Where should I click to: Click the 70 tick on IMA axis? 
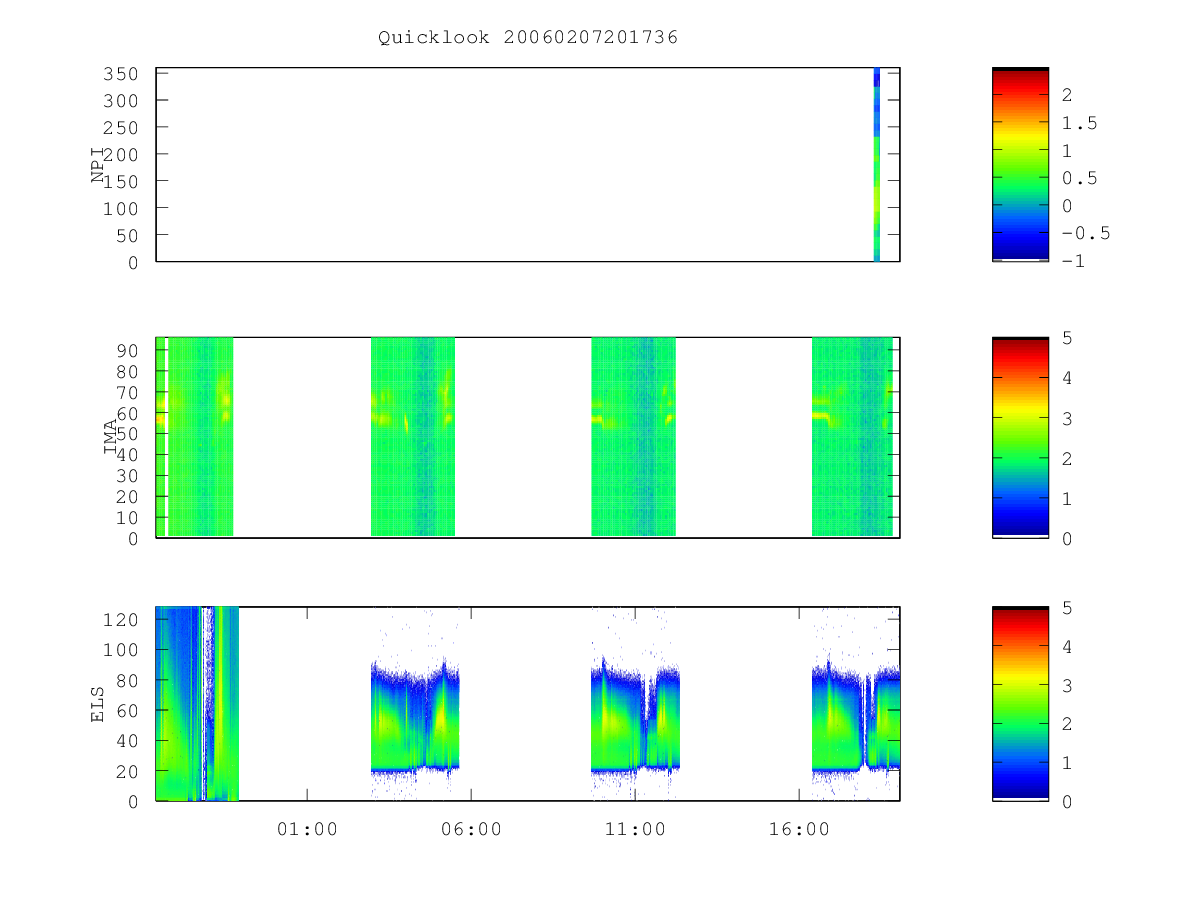(x=127, y=391)
